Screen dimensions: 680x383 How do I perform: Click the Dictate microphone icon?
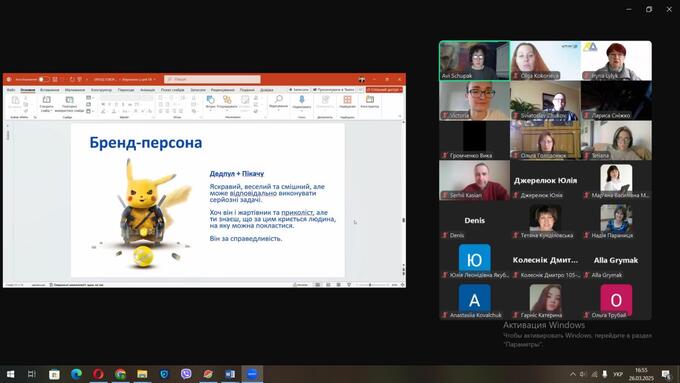tap(302, 100)
